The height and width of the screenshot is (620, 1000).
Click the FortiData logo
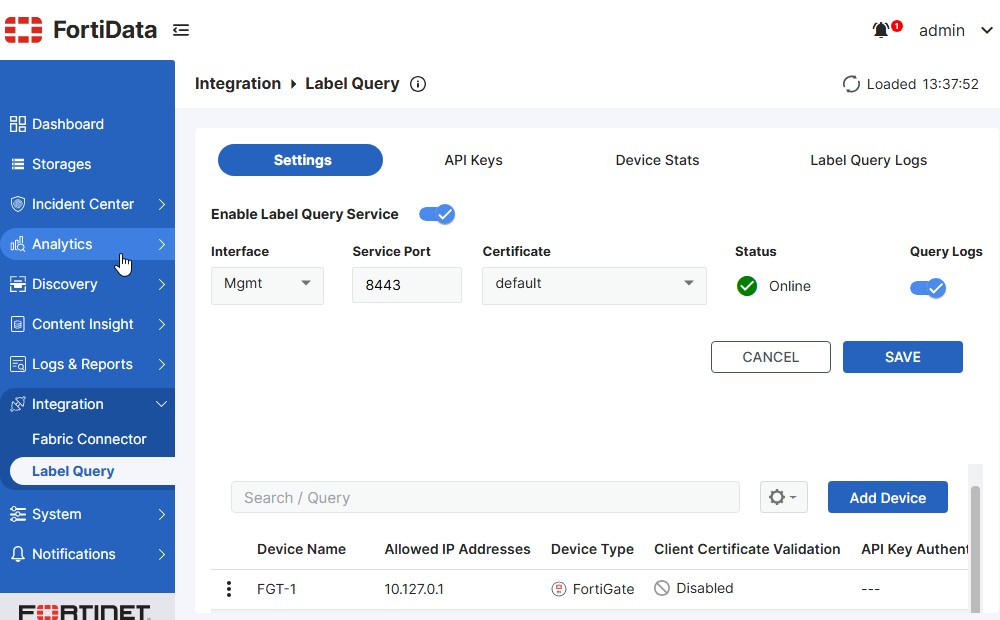click(x=81, y=30)
